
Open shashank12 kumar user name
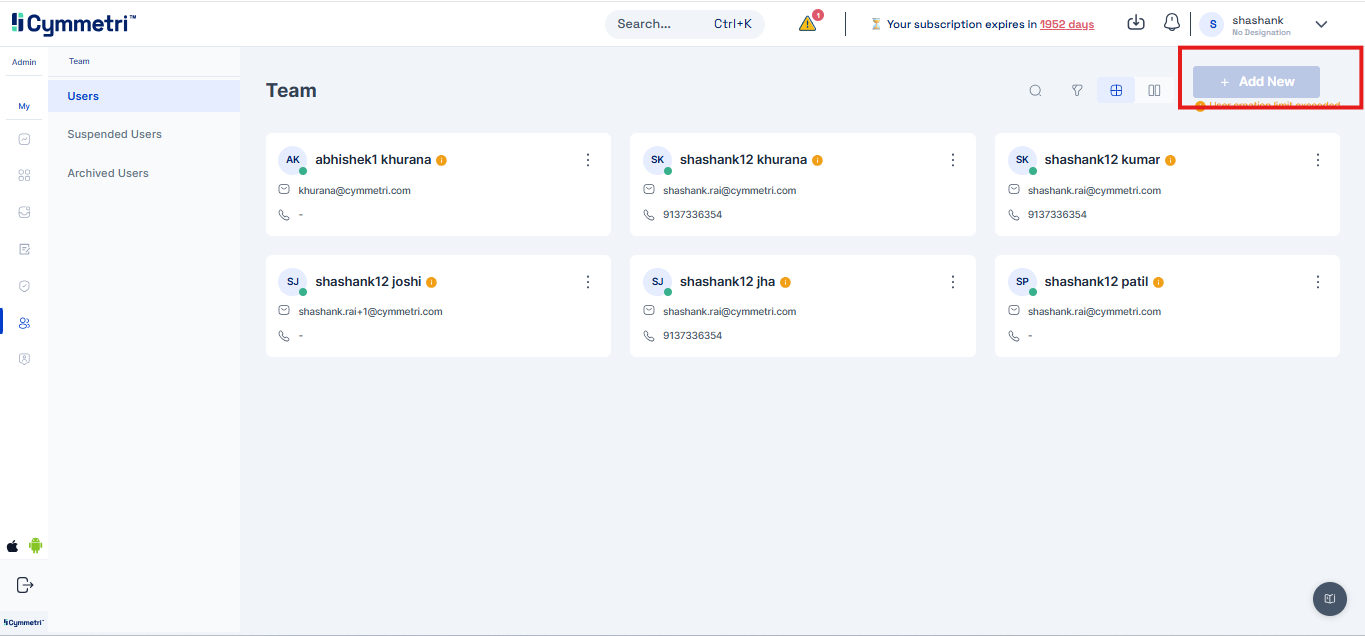pos(1102,160)
